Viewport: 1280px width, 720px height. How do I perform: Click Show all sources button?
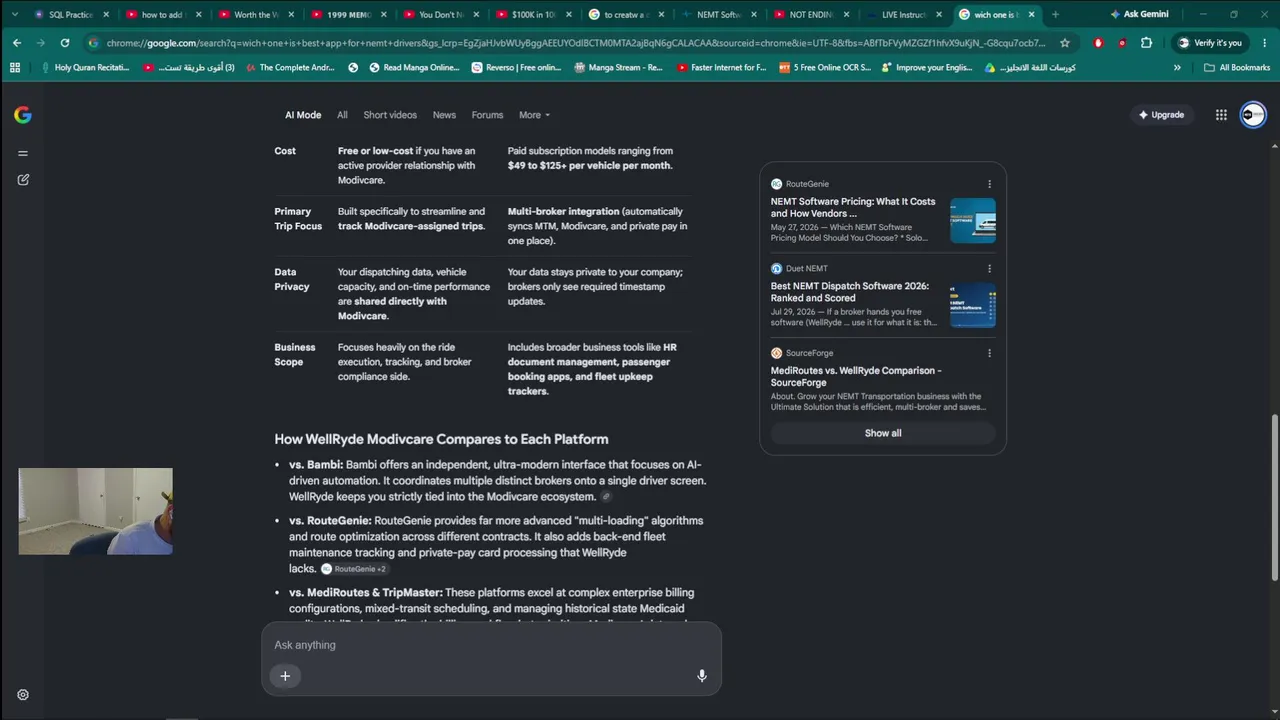coord(883,433)
